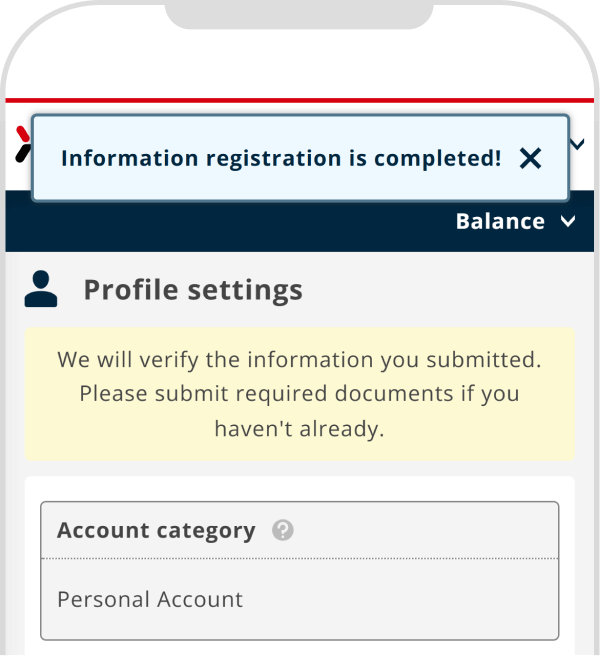Click the white header area above red line
This screenshot has height=656, width=600.
coord(299,70)
